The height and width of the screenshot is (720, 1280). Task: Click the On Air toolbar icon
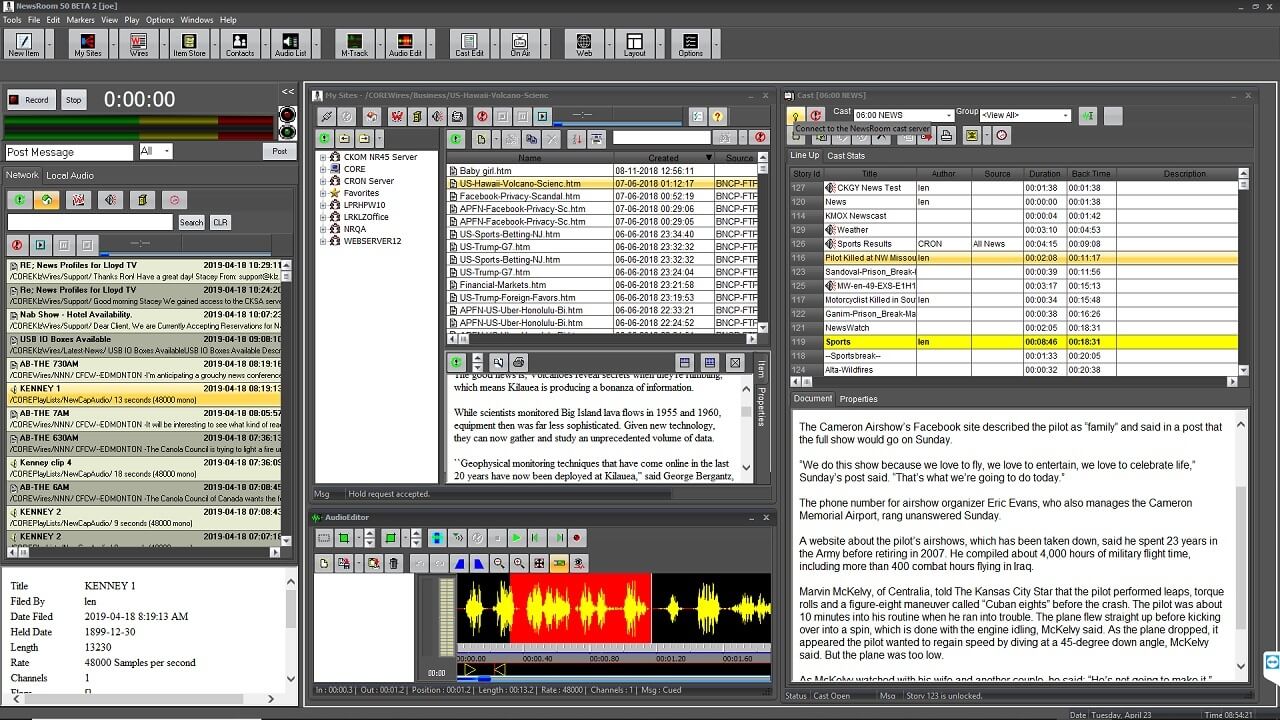520,44
